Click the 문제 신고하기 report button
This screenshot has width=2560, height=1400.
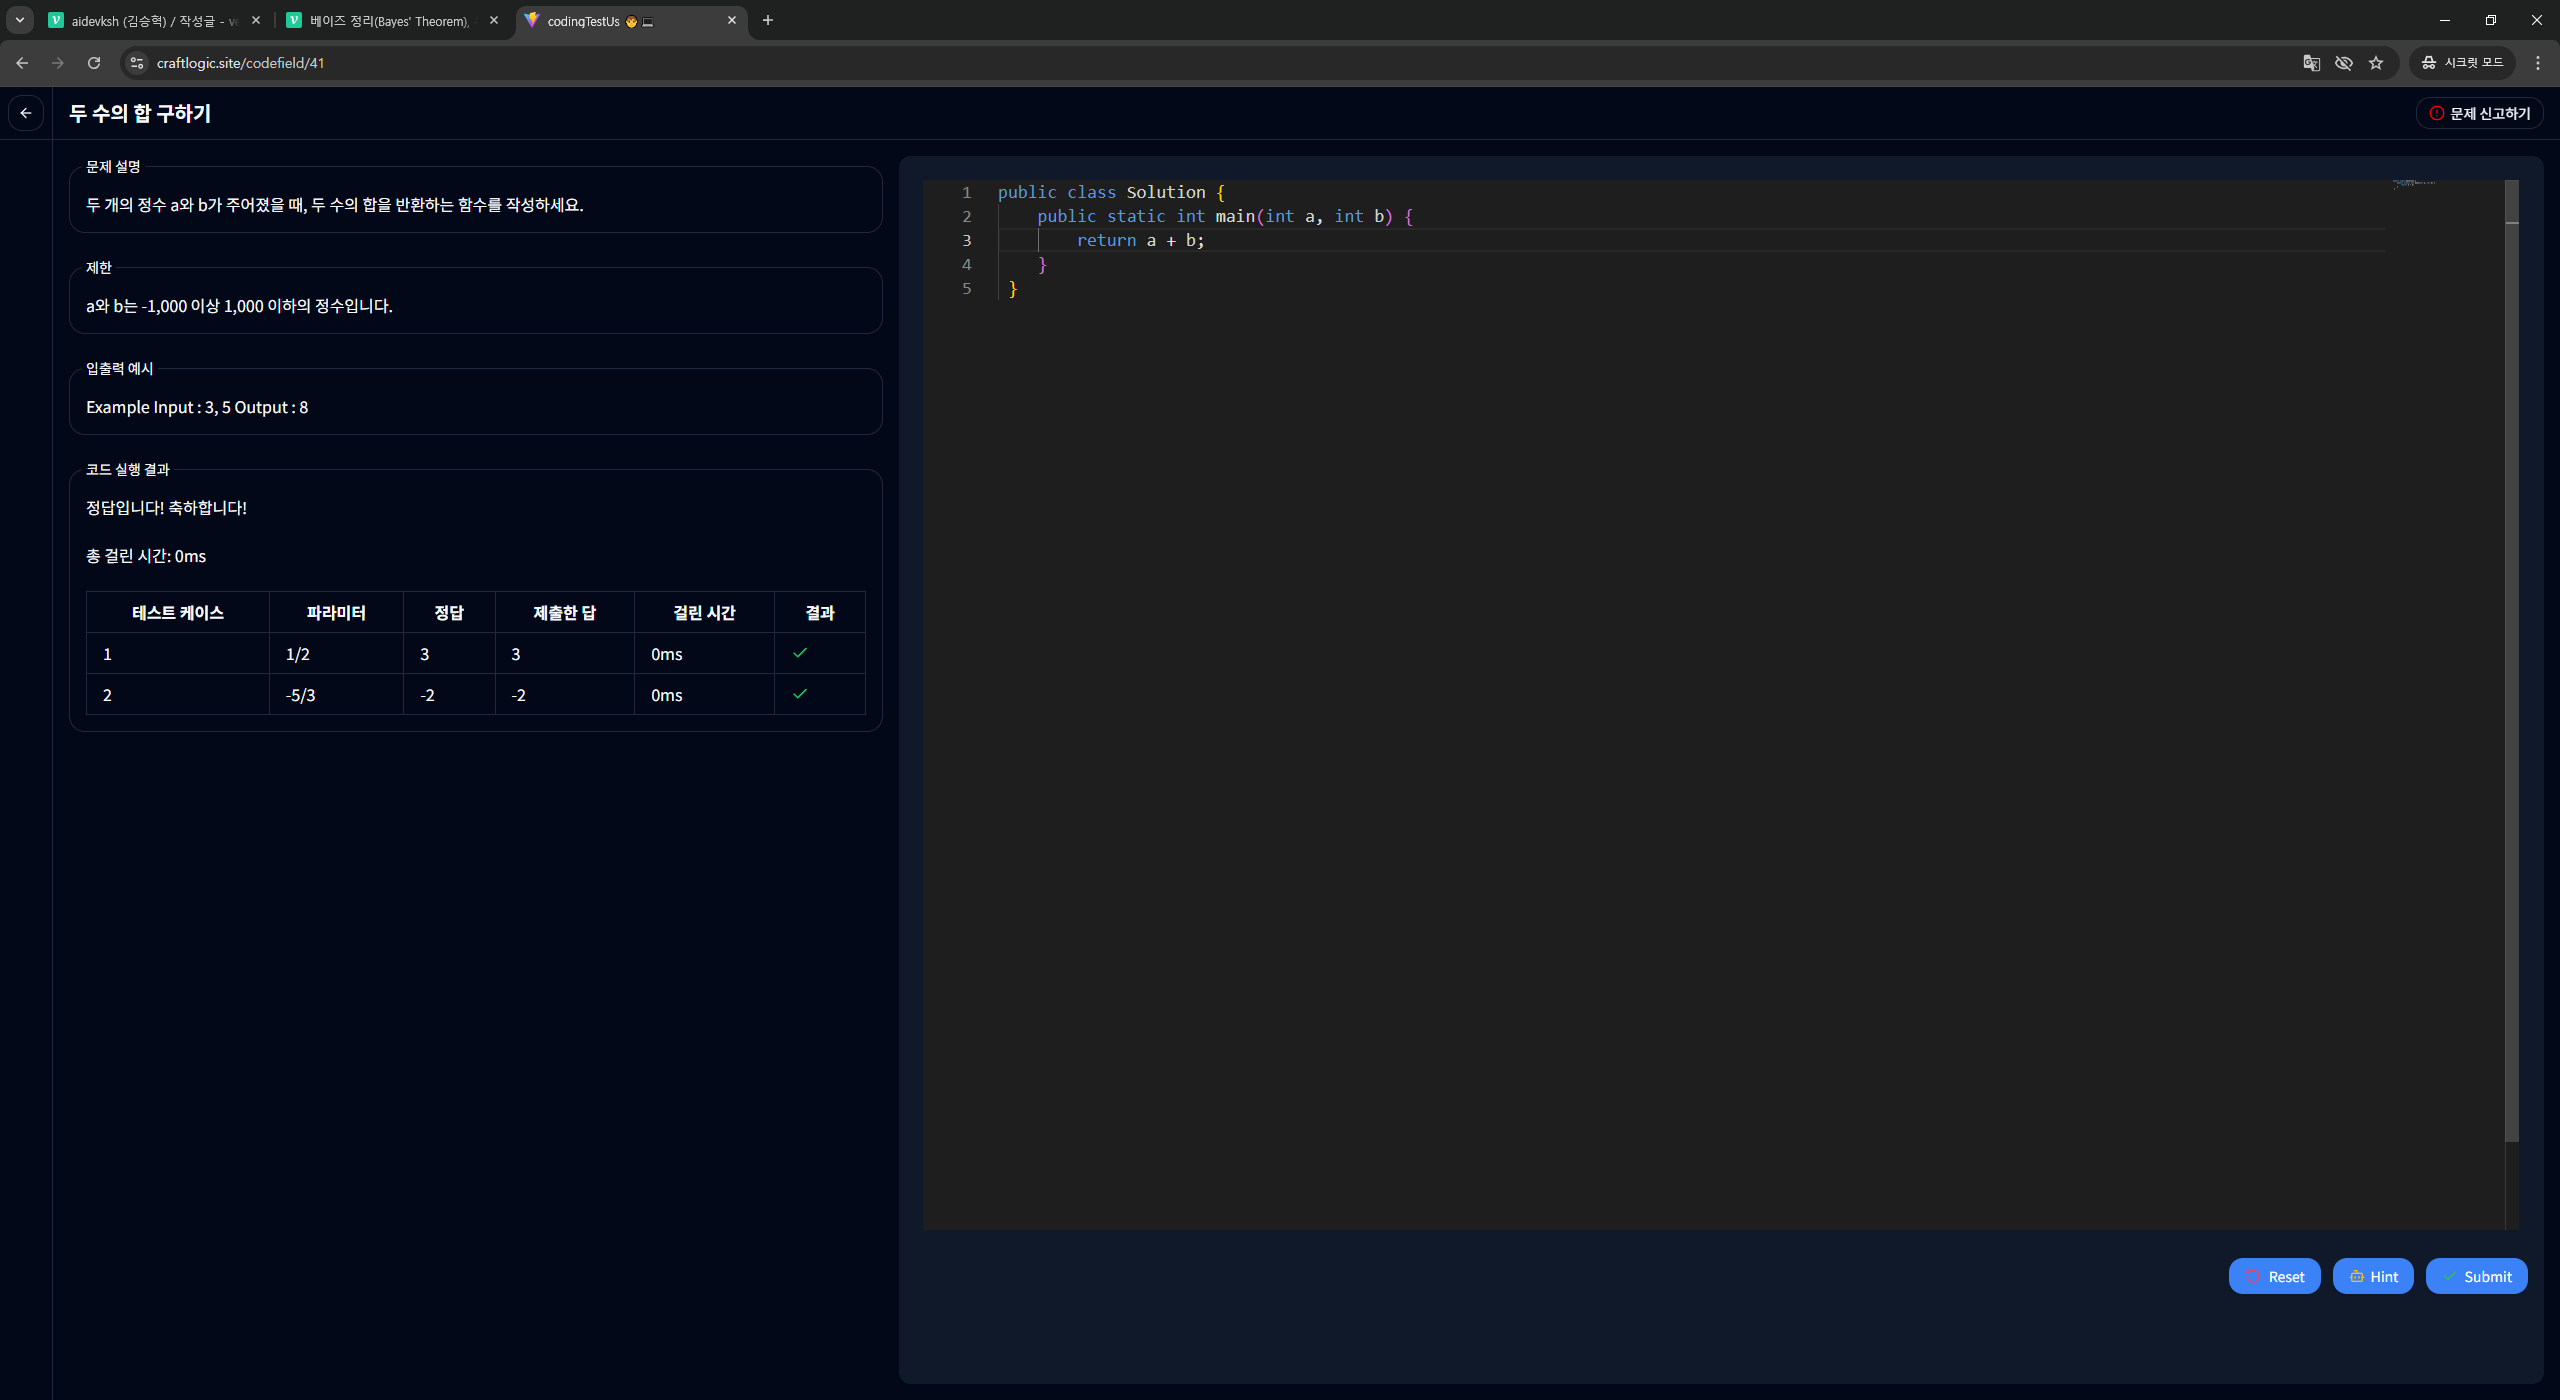click(x=2479, y=113)
